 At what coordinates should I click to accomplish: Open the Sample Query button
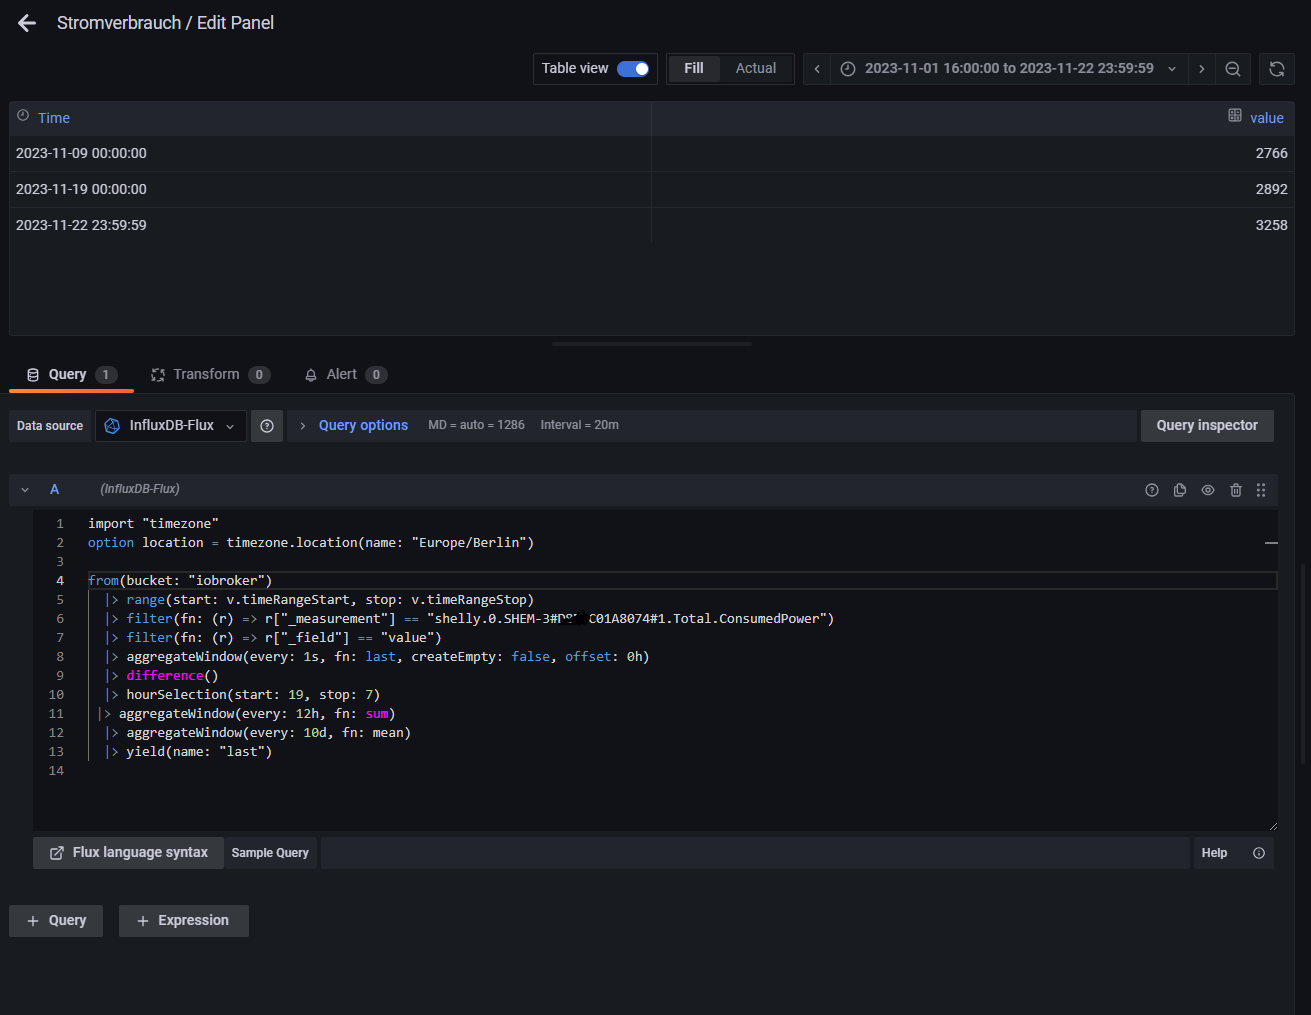point(270,853)
